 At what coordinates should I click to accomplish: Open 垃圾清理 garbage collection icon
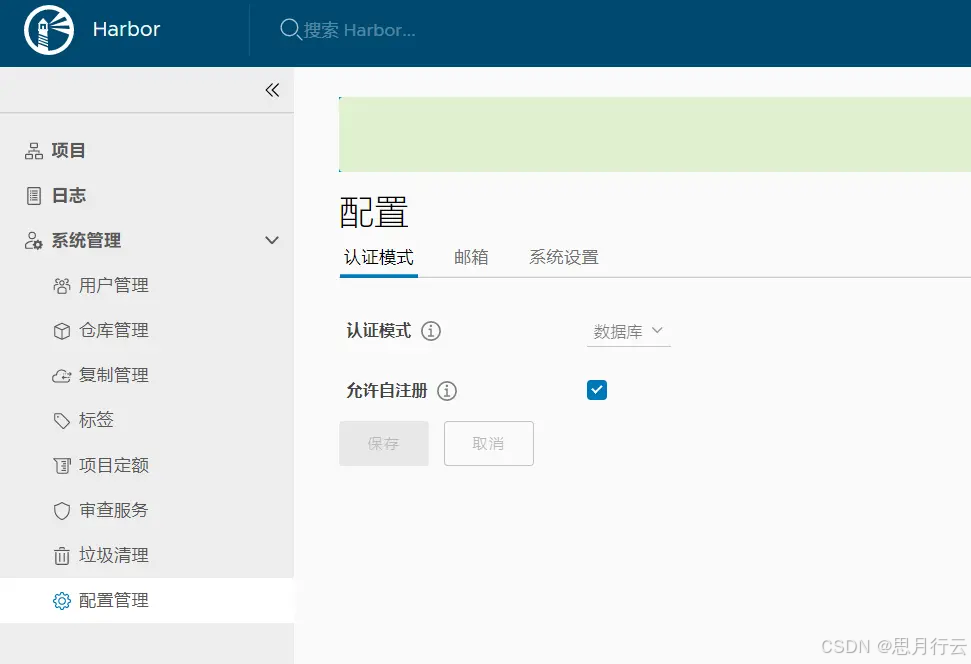pos(60,555)
